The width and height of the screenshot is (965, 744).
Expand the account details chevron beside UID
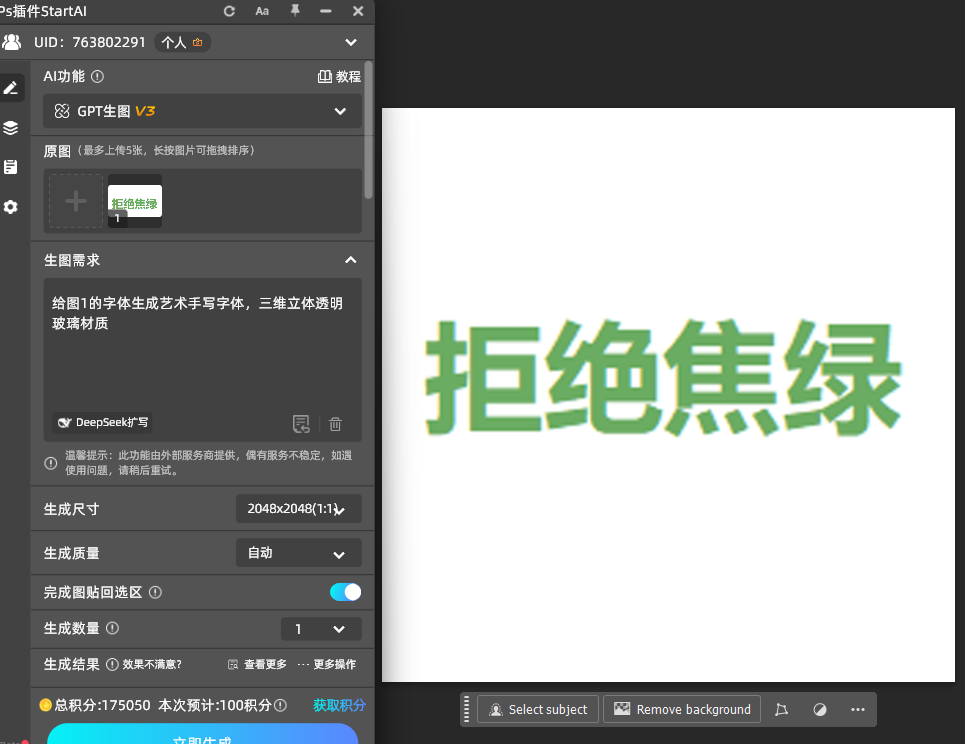[x=351, y=42]
